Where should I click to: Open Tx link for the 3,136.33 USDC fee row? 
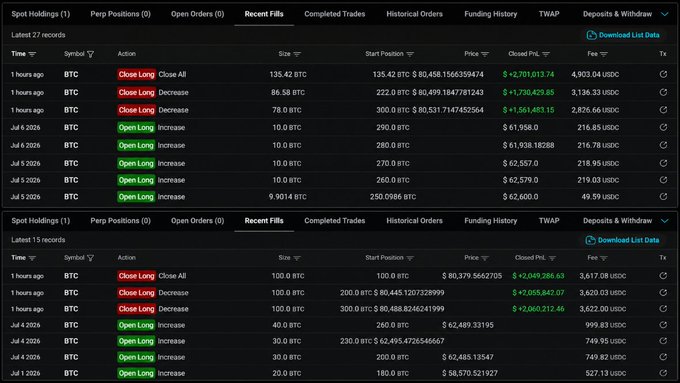tap(663, 92)
